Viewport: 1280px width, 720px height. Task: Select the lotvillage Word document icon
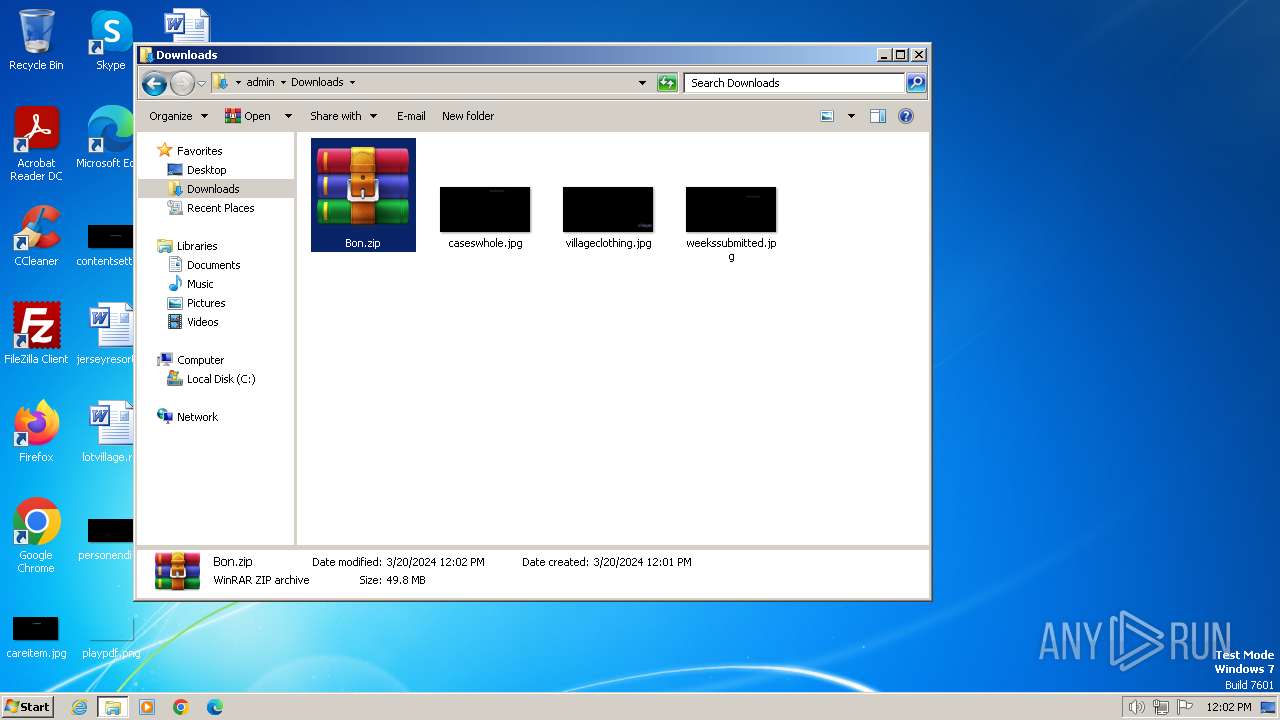click(x=108, y=432)
